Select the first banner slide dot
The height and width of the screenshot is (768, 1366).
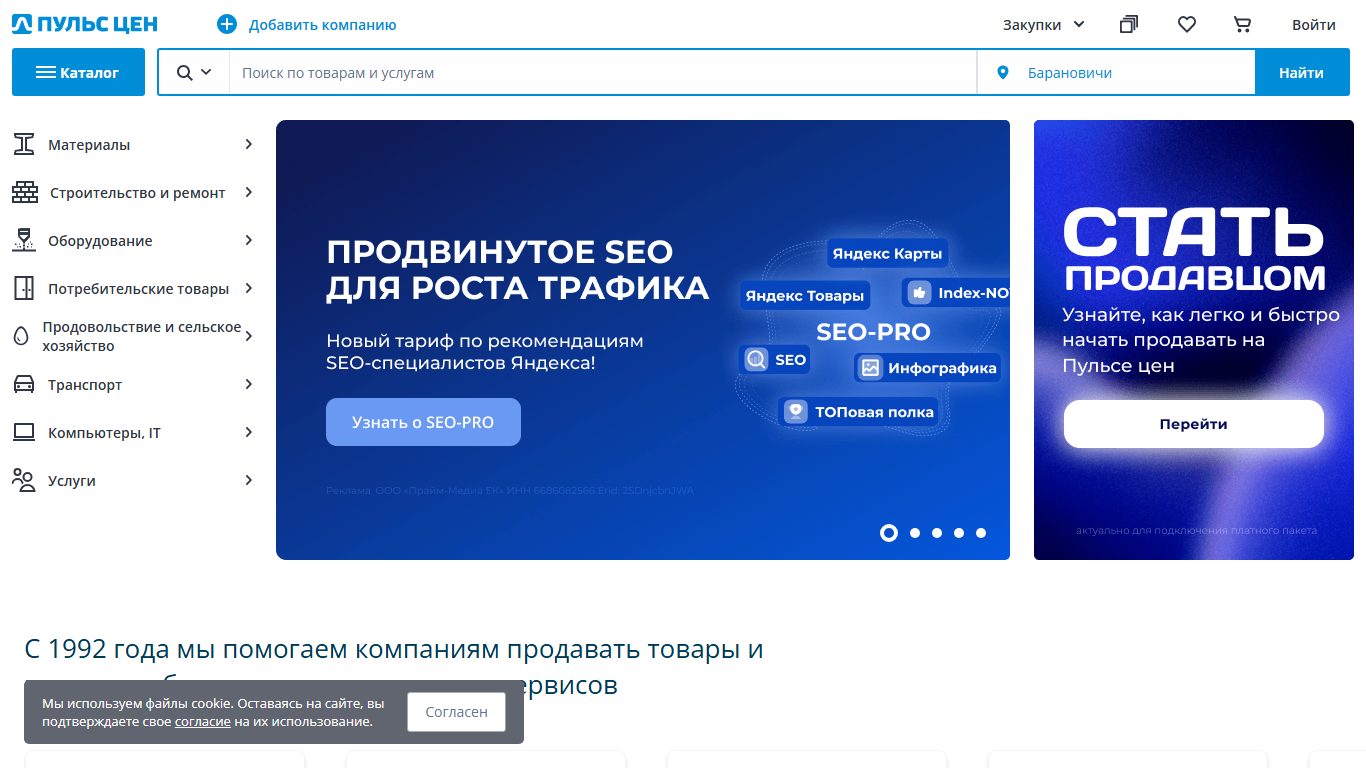889,533
